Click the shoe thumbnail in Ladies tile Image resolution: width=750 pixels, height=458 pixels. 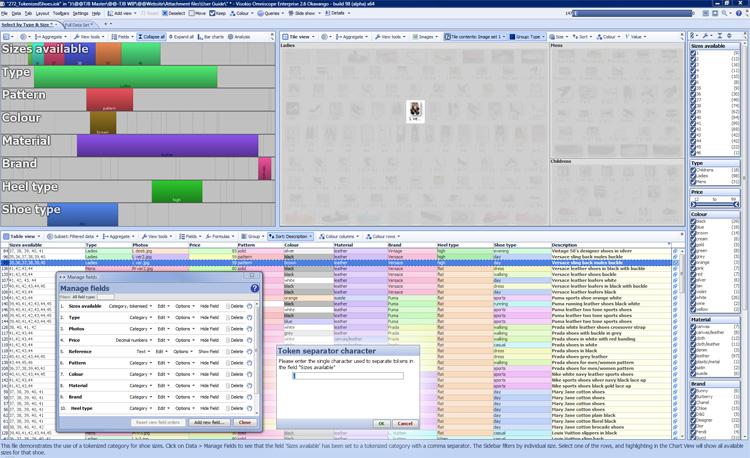tap(415, 109)
